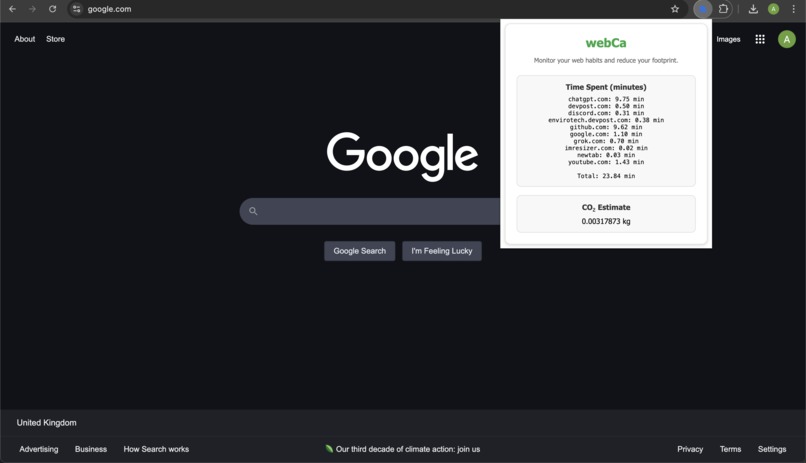
Task: Open the Chrome three-dot menu
Action: click(x=794, y=9)
